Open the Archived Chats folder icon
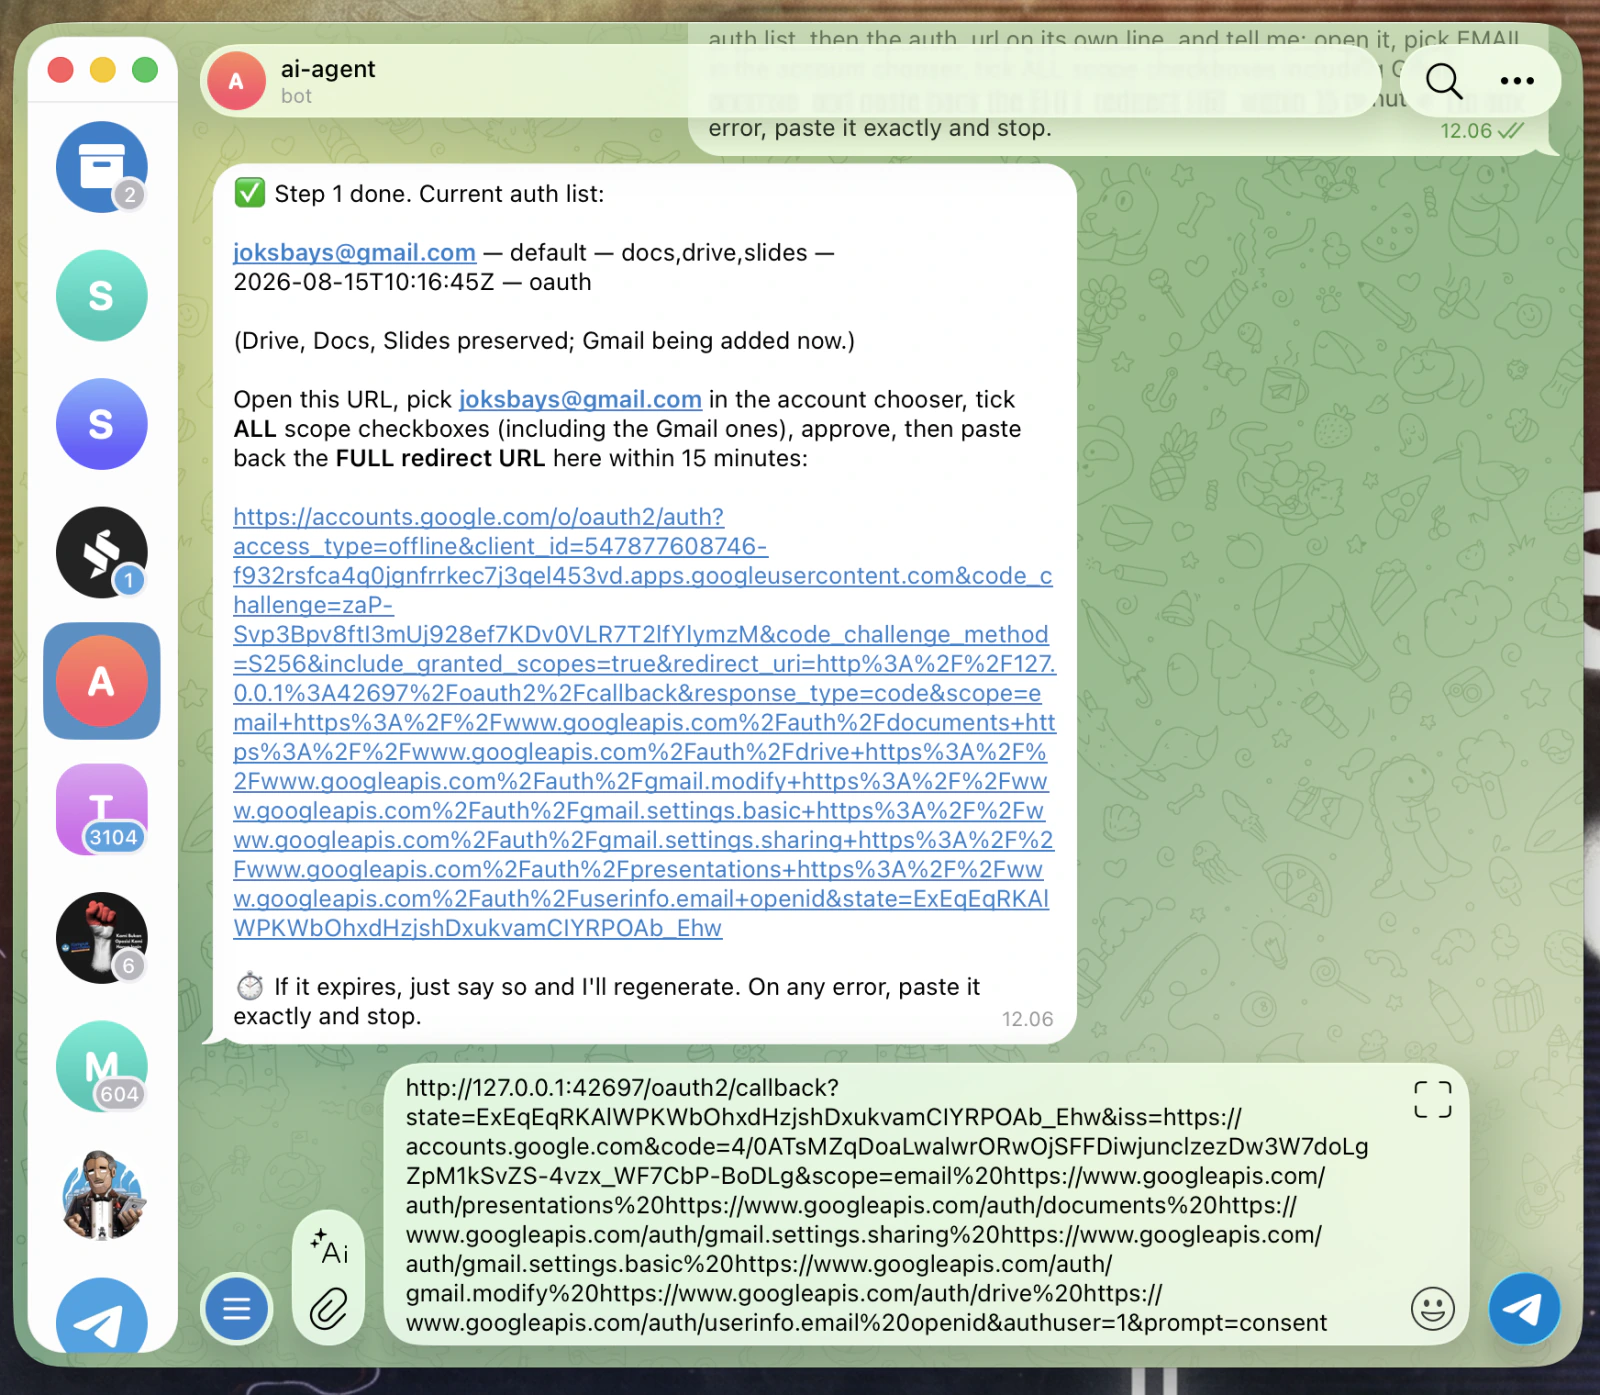The height and width of the screenshot is (1395, 1600). [101, 167]
